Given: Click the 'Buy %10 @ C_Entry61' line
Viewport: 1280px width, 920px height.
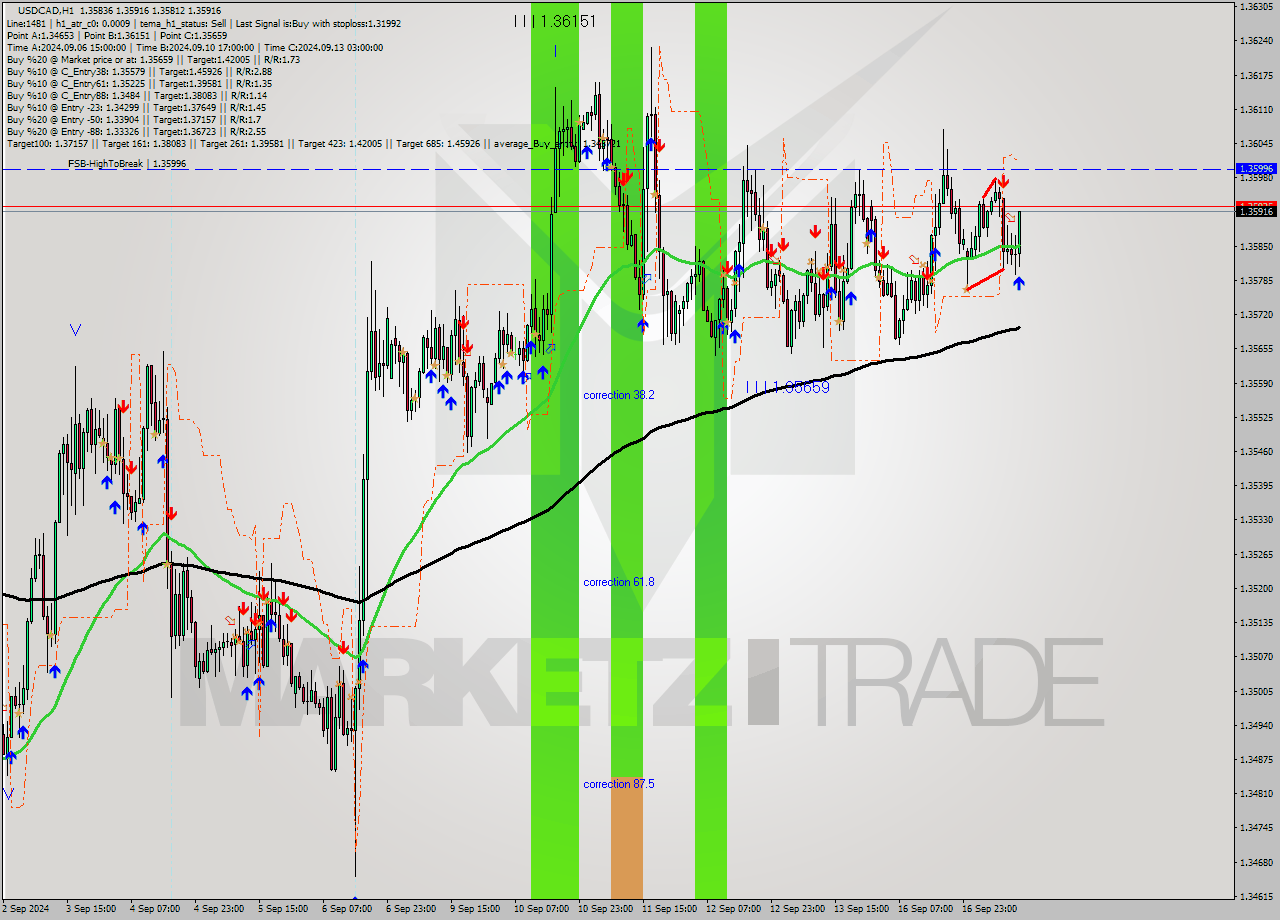Looking at the screenshot, I should pyautogui.click(x=139, y=84).
